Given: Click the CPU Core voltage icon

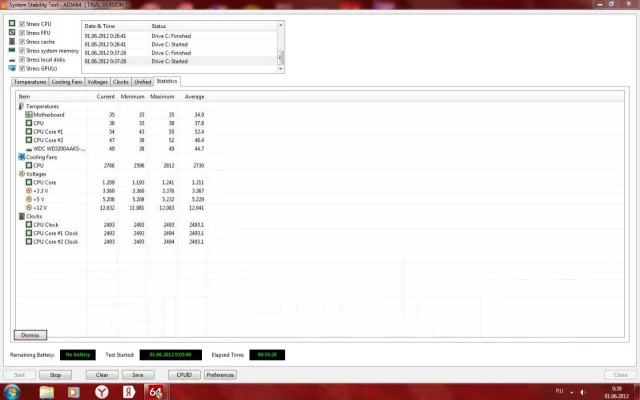Looking at the screenshot, I should (x=29, y=182).
